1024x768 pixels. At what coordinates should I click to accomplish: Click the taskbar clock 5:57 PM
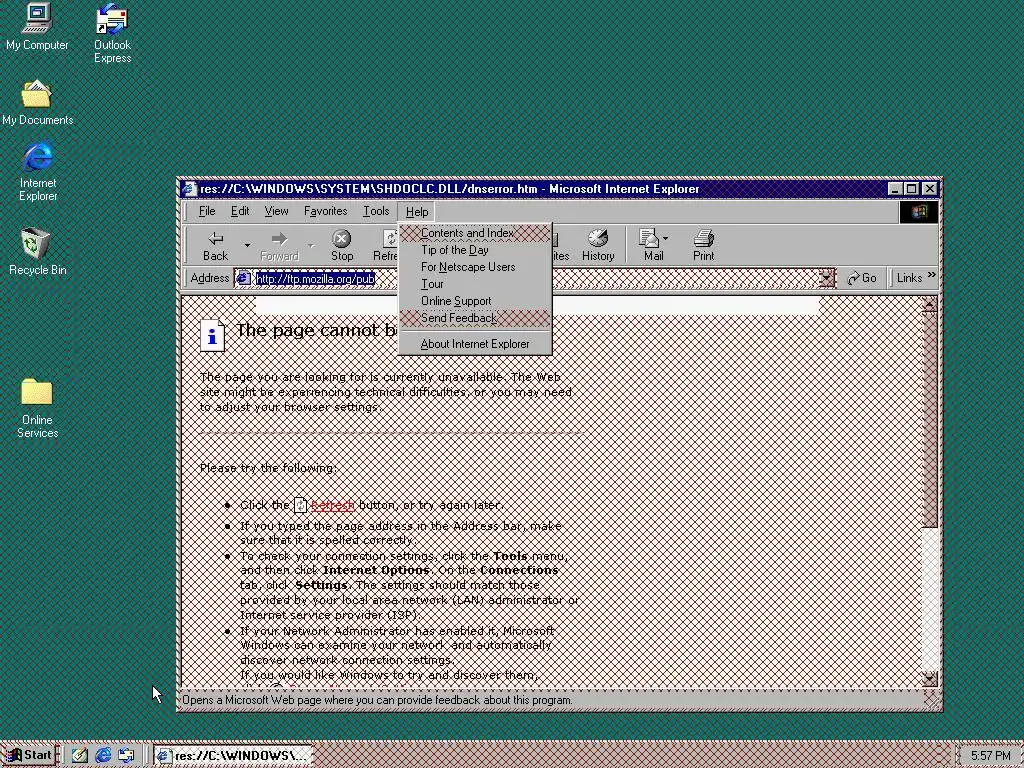[990, 756]
